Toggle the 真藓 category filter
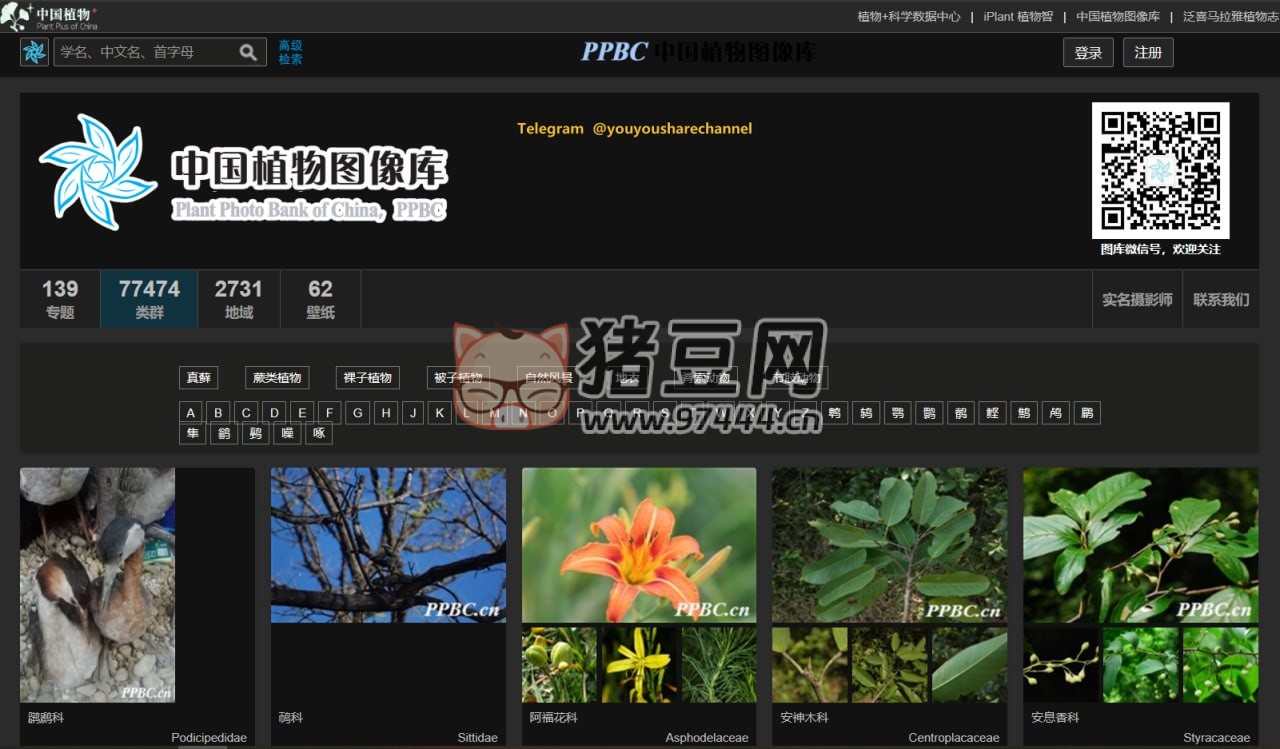 (x=198, y=378)
